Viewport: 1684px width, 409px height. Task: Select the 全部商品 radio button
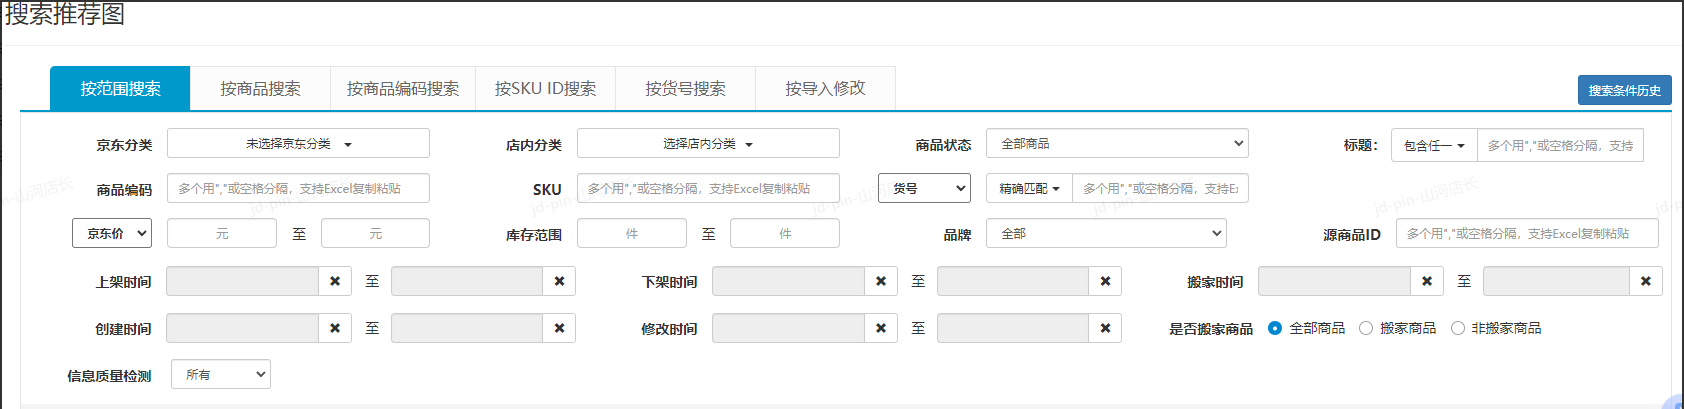tap(1275, 329)
